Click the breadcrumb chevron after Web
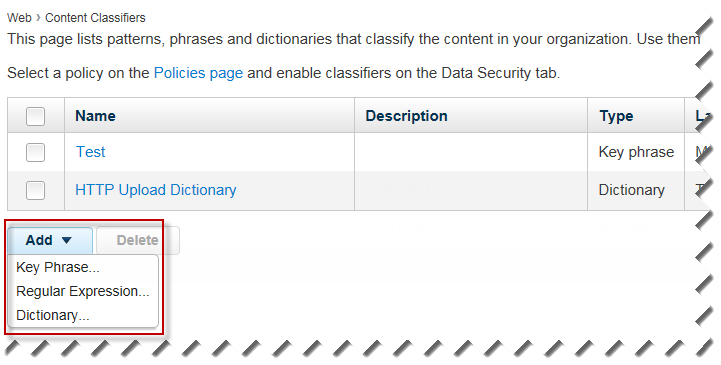This screenshot has height=365, width=721. click(x=38, y=18)
